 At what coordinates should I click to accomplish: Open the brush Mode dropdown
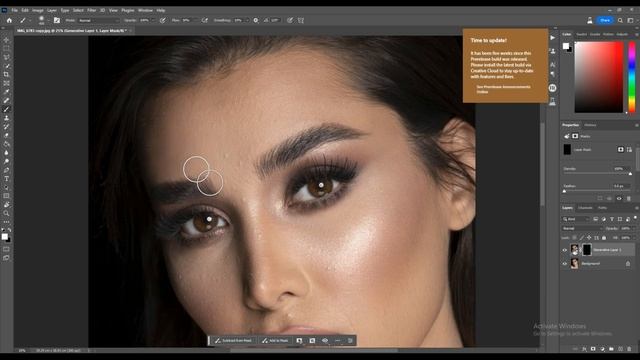(x=98, y=20)
